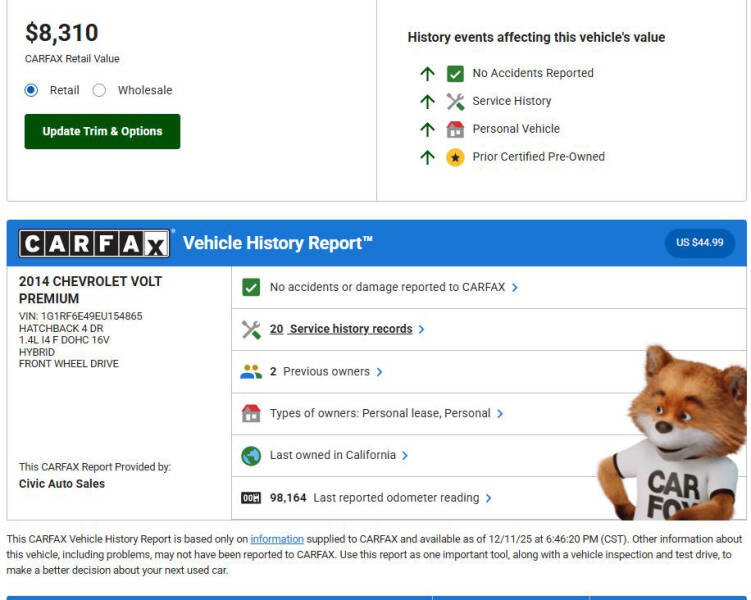Image resolution: width=751 pixels, height=600 pixels.
Task: Click the CARFAX logo in header
Action: tap(94, 243)
